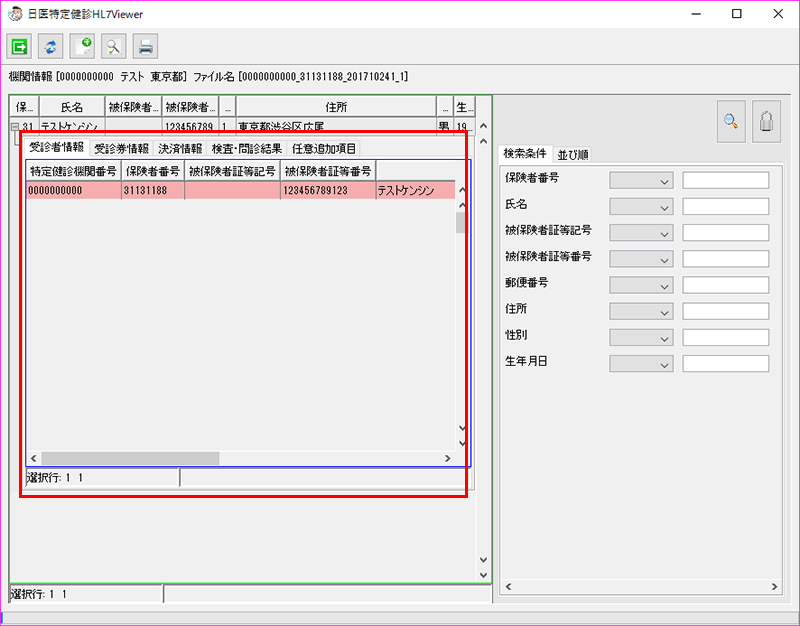The height and width of the screenshot is (626, 800).
Task: Click the printer icon in toolbar
Action: pyautogui.click(x=146, y=46)
